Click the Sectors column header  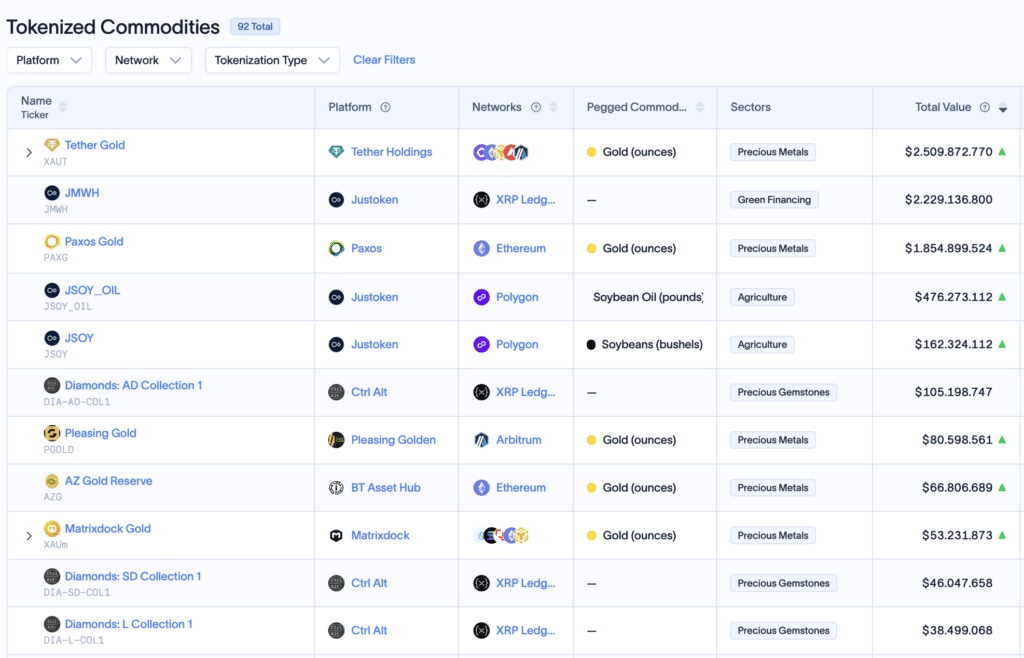[x=750, y=107]
